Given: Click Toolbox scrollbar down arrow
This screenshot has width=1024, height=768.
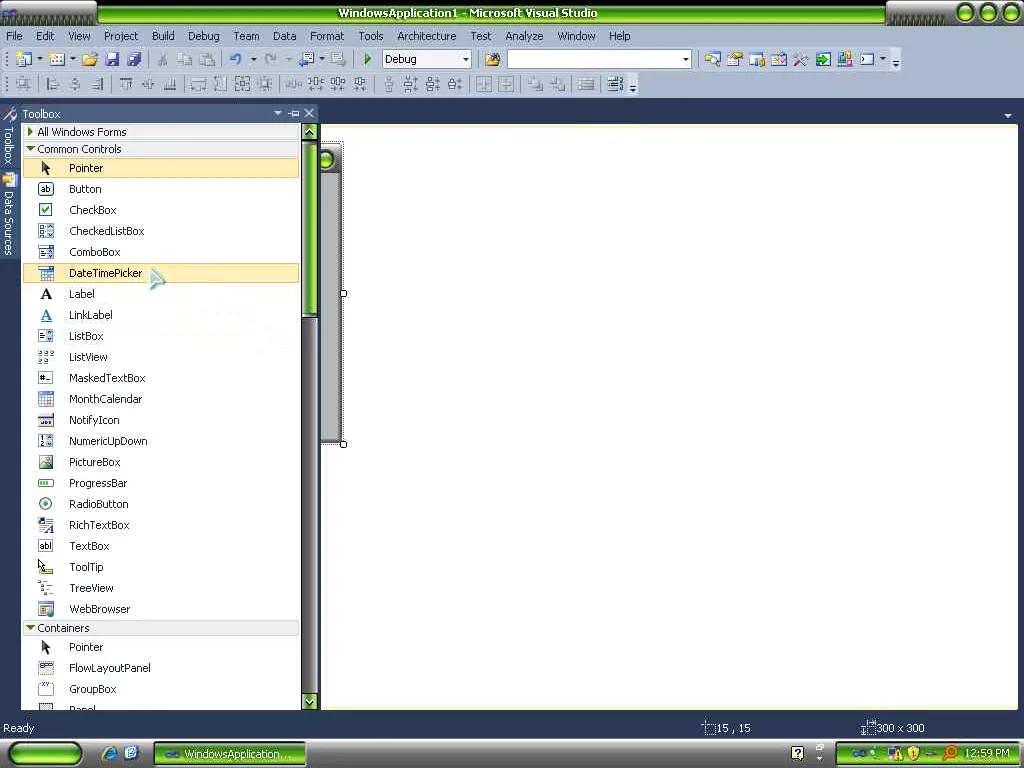Looking at the screenshot, I should click(310, 701).
